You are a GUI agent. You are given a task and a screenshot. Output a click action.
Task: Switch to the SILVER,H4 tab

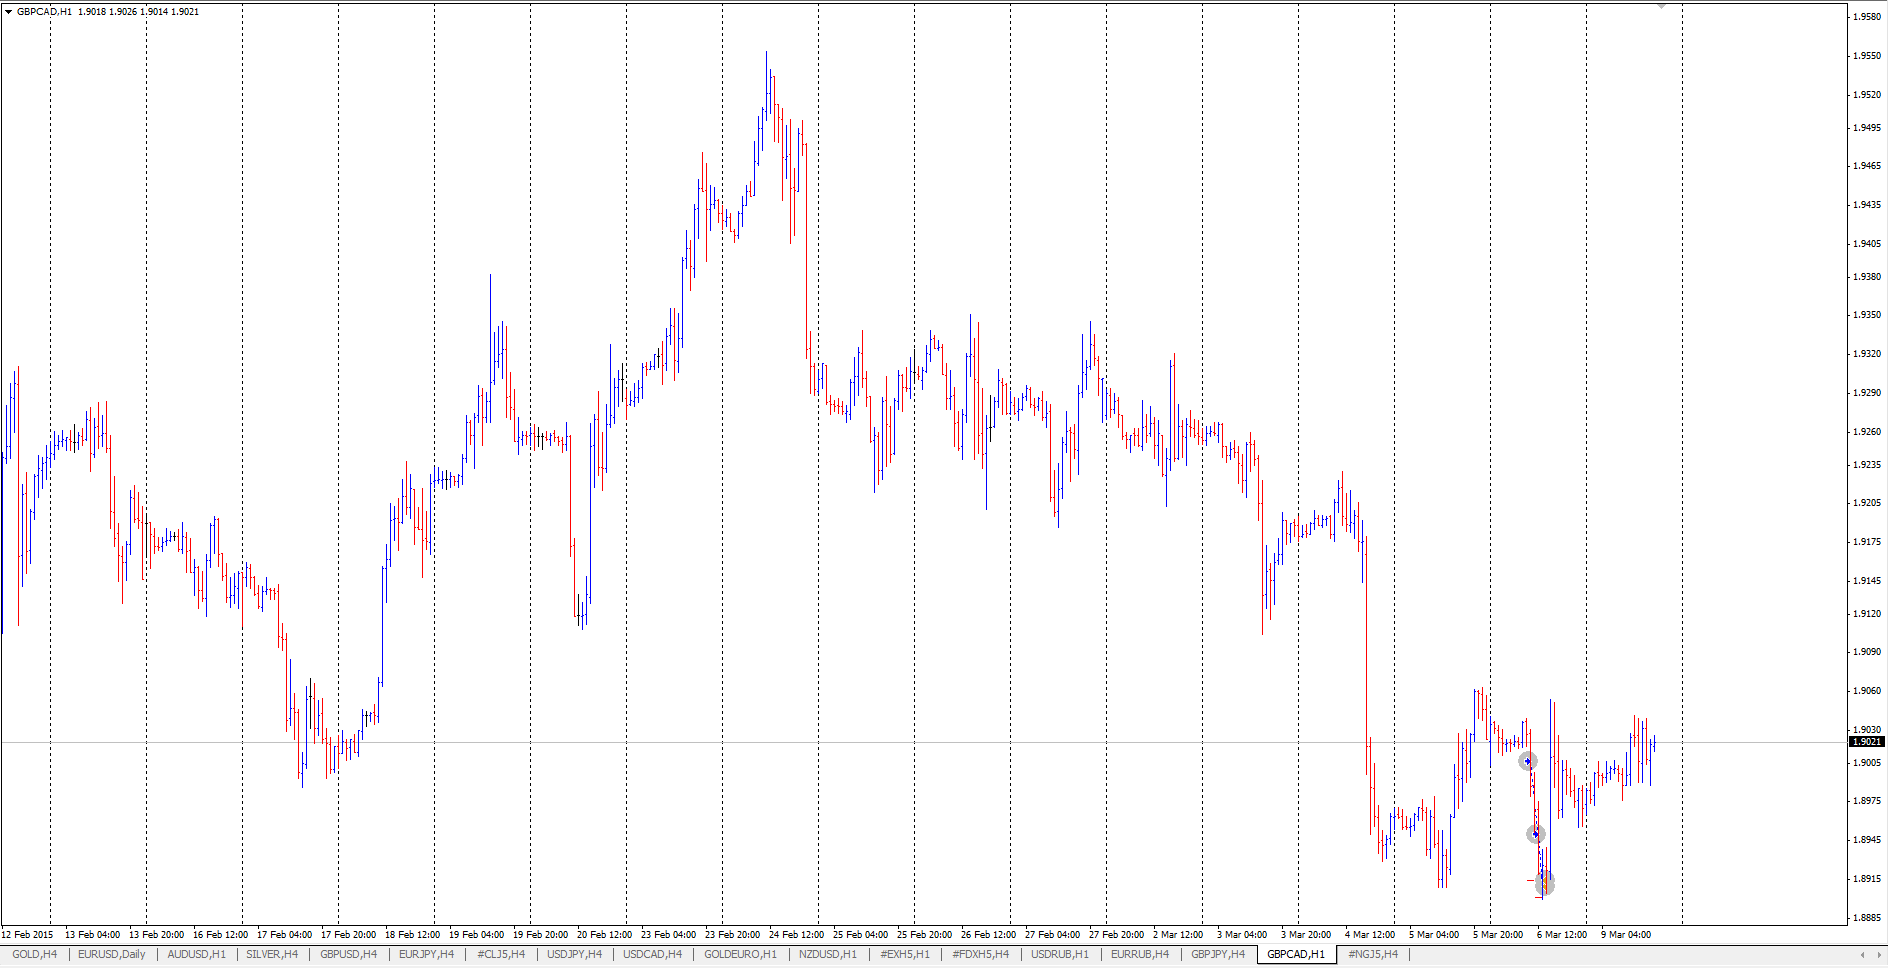[272, 954]
